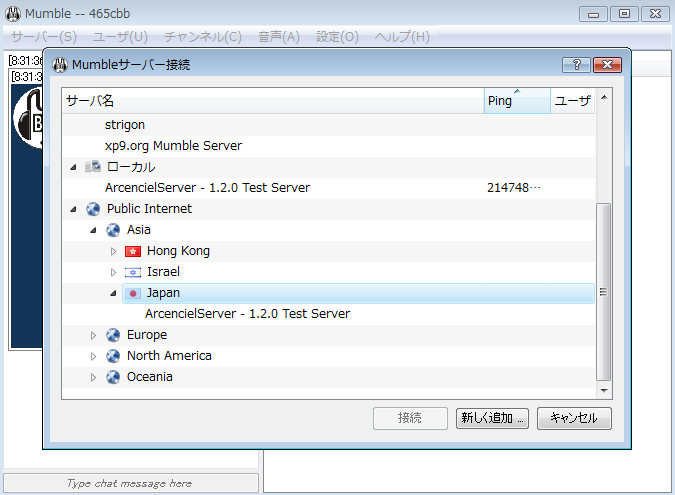
Task: Expand the Europe region
Action: pyautogui.click(x=93, y=335)
